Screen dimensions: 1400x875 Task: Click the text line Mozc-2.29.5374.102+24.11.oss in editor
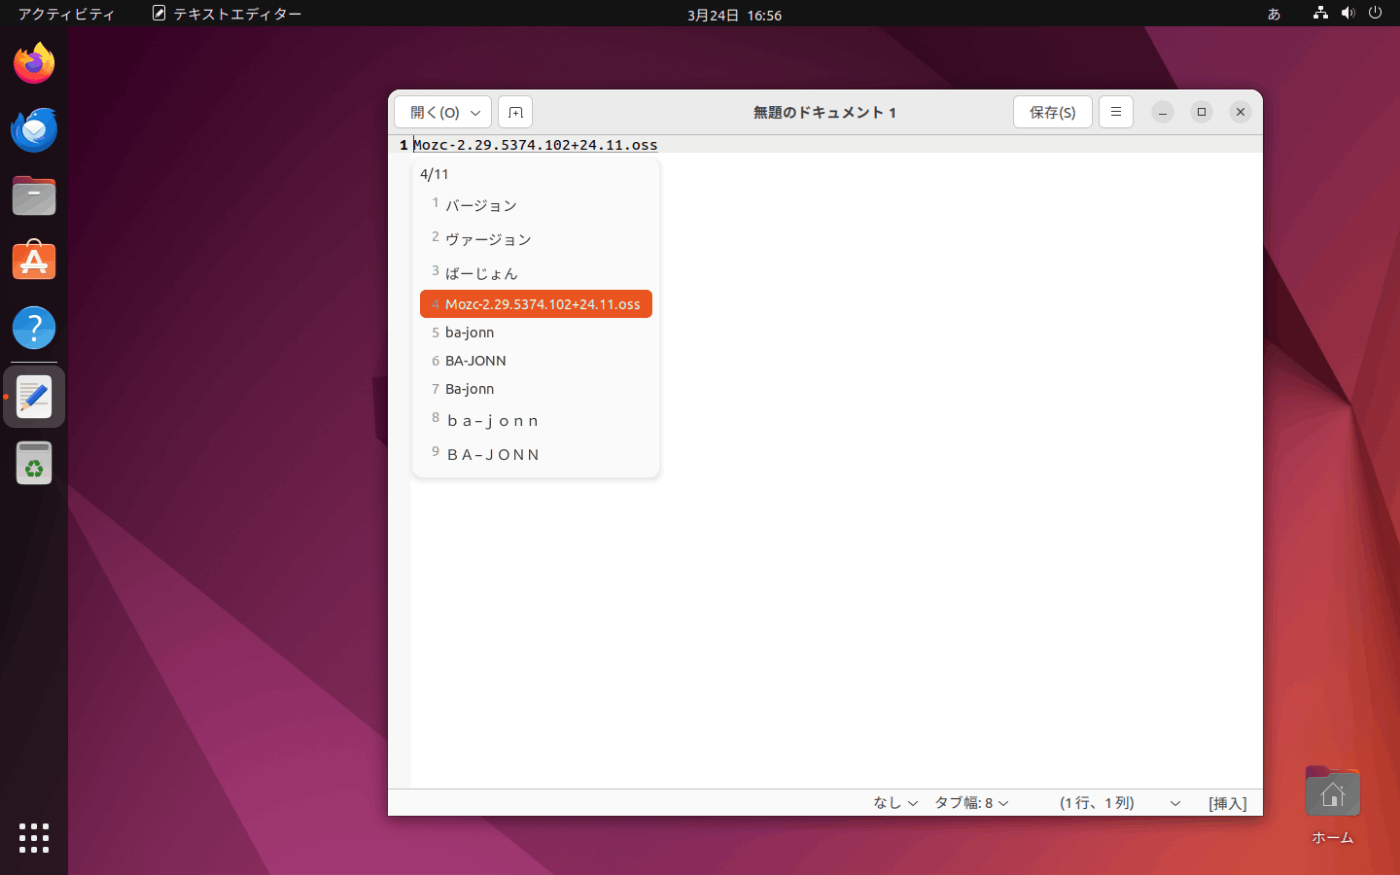535,145
